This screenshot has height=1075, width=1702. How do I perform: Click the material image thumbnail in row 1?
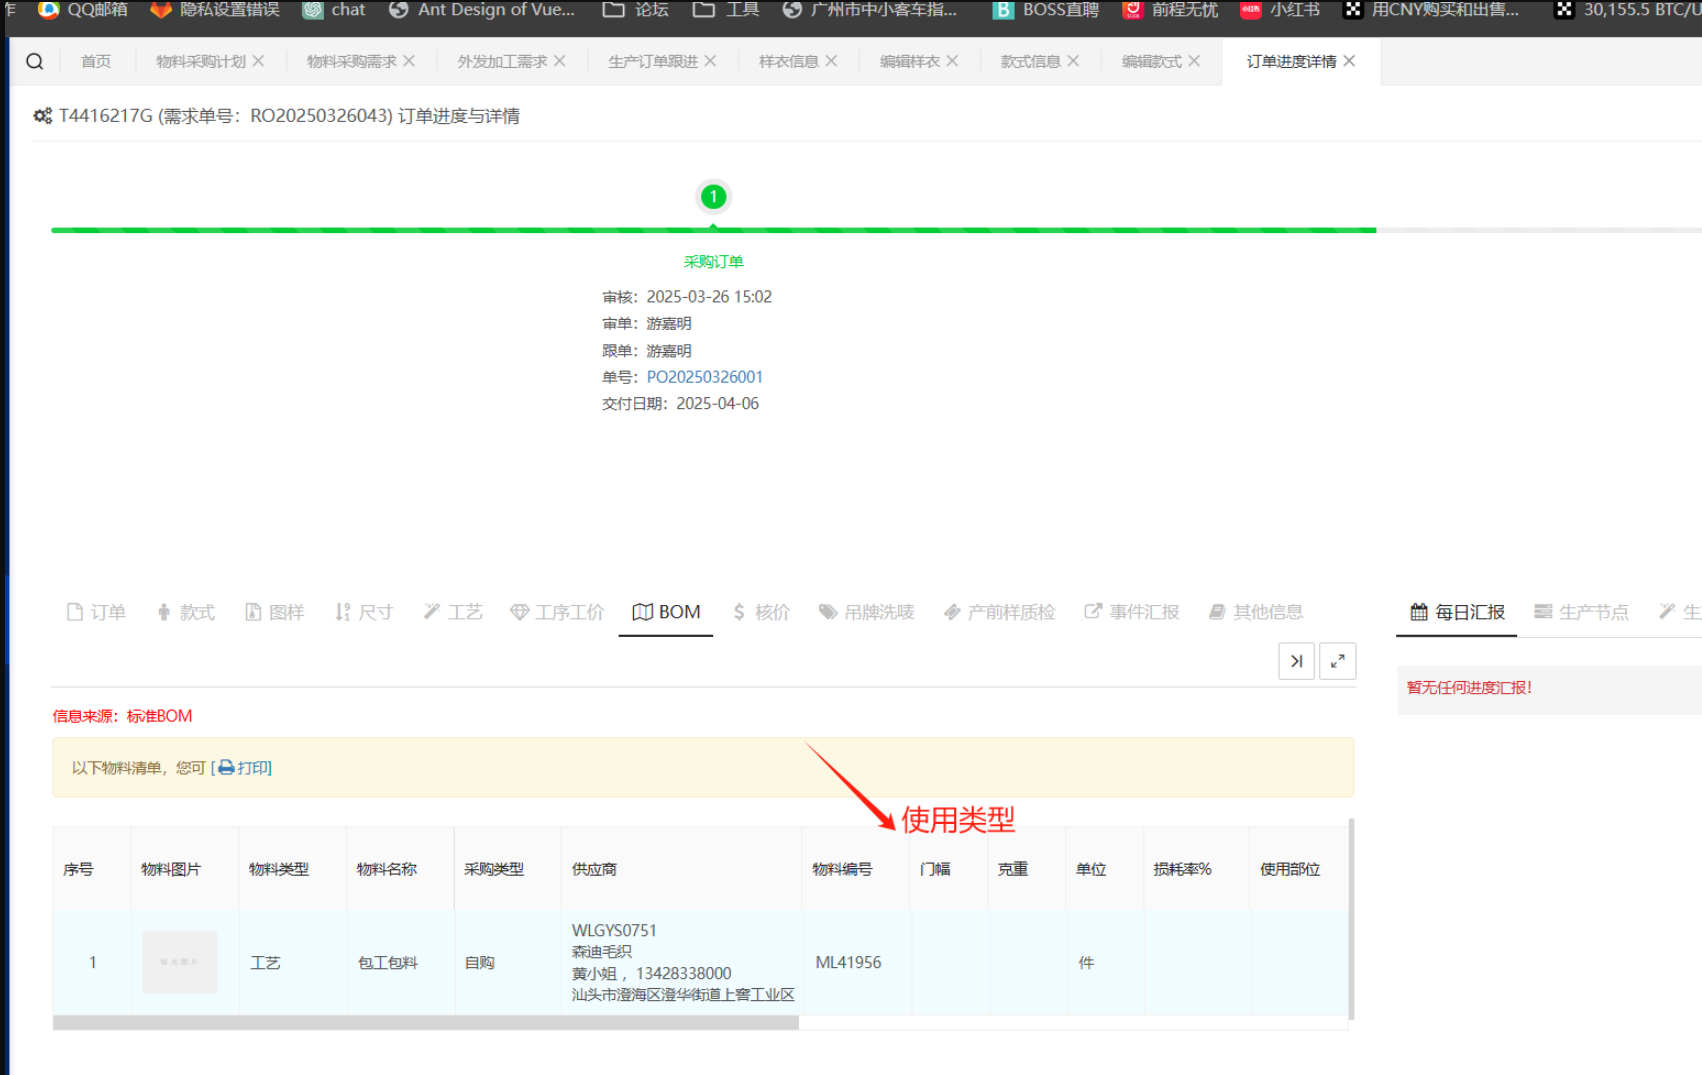pyautogui.click(x=179, y=962)
